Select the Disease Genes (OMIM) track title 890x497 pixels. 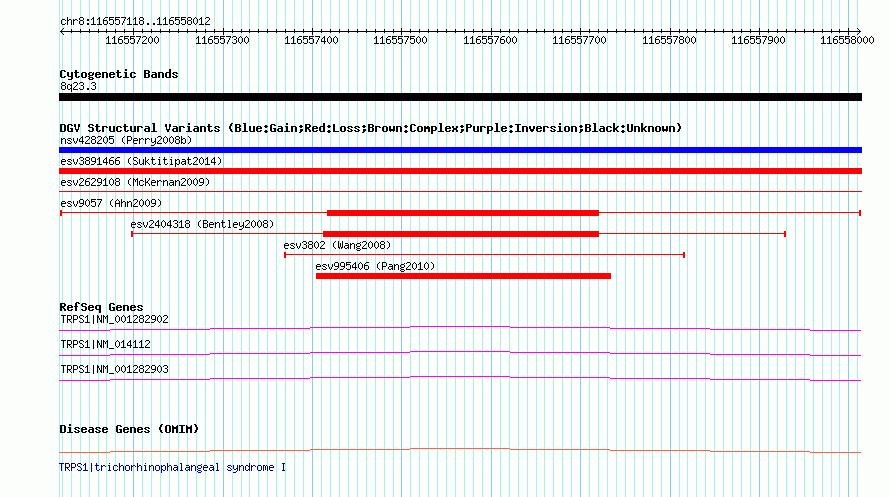(x=129, y=429)
